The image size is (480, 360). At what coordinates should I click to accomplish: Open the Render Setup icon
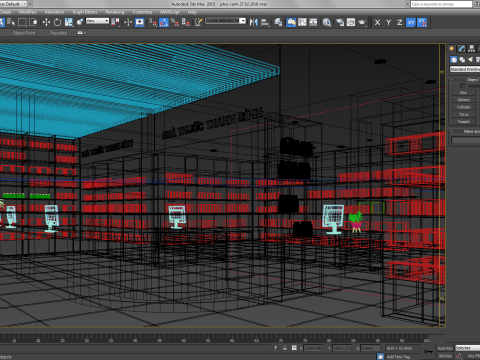coord(340,22)
